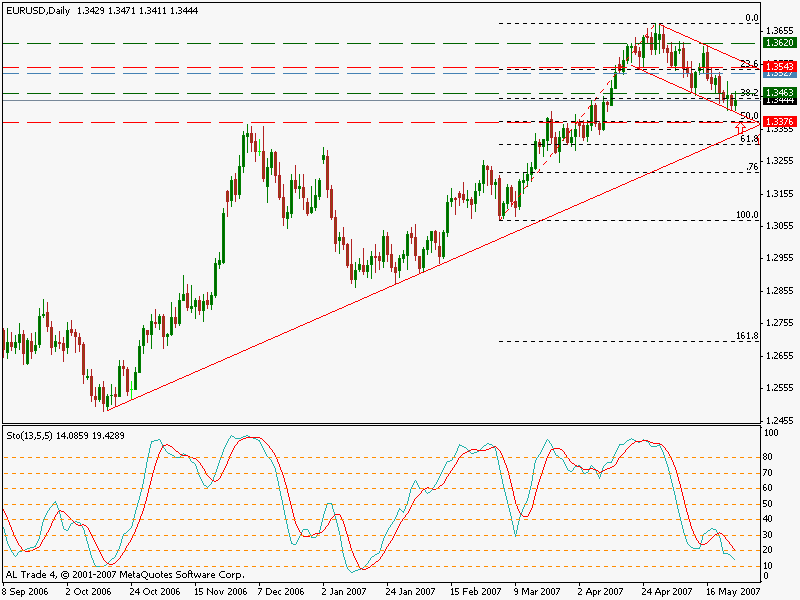Click the 80 level on stochastic scale
Screen dimensions: 800x600
click(770, 457)
